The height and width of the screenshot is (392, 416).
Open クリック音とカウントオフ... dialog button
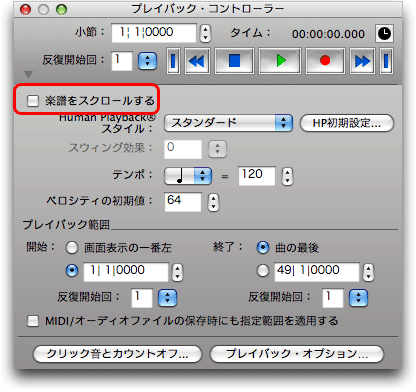[117, 354]
